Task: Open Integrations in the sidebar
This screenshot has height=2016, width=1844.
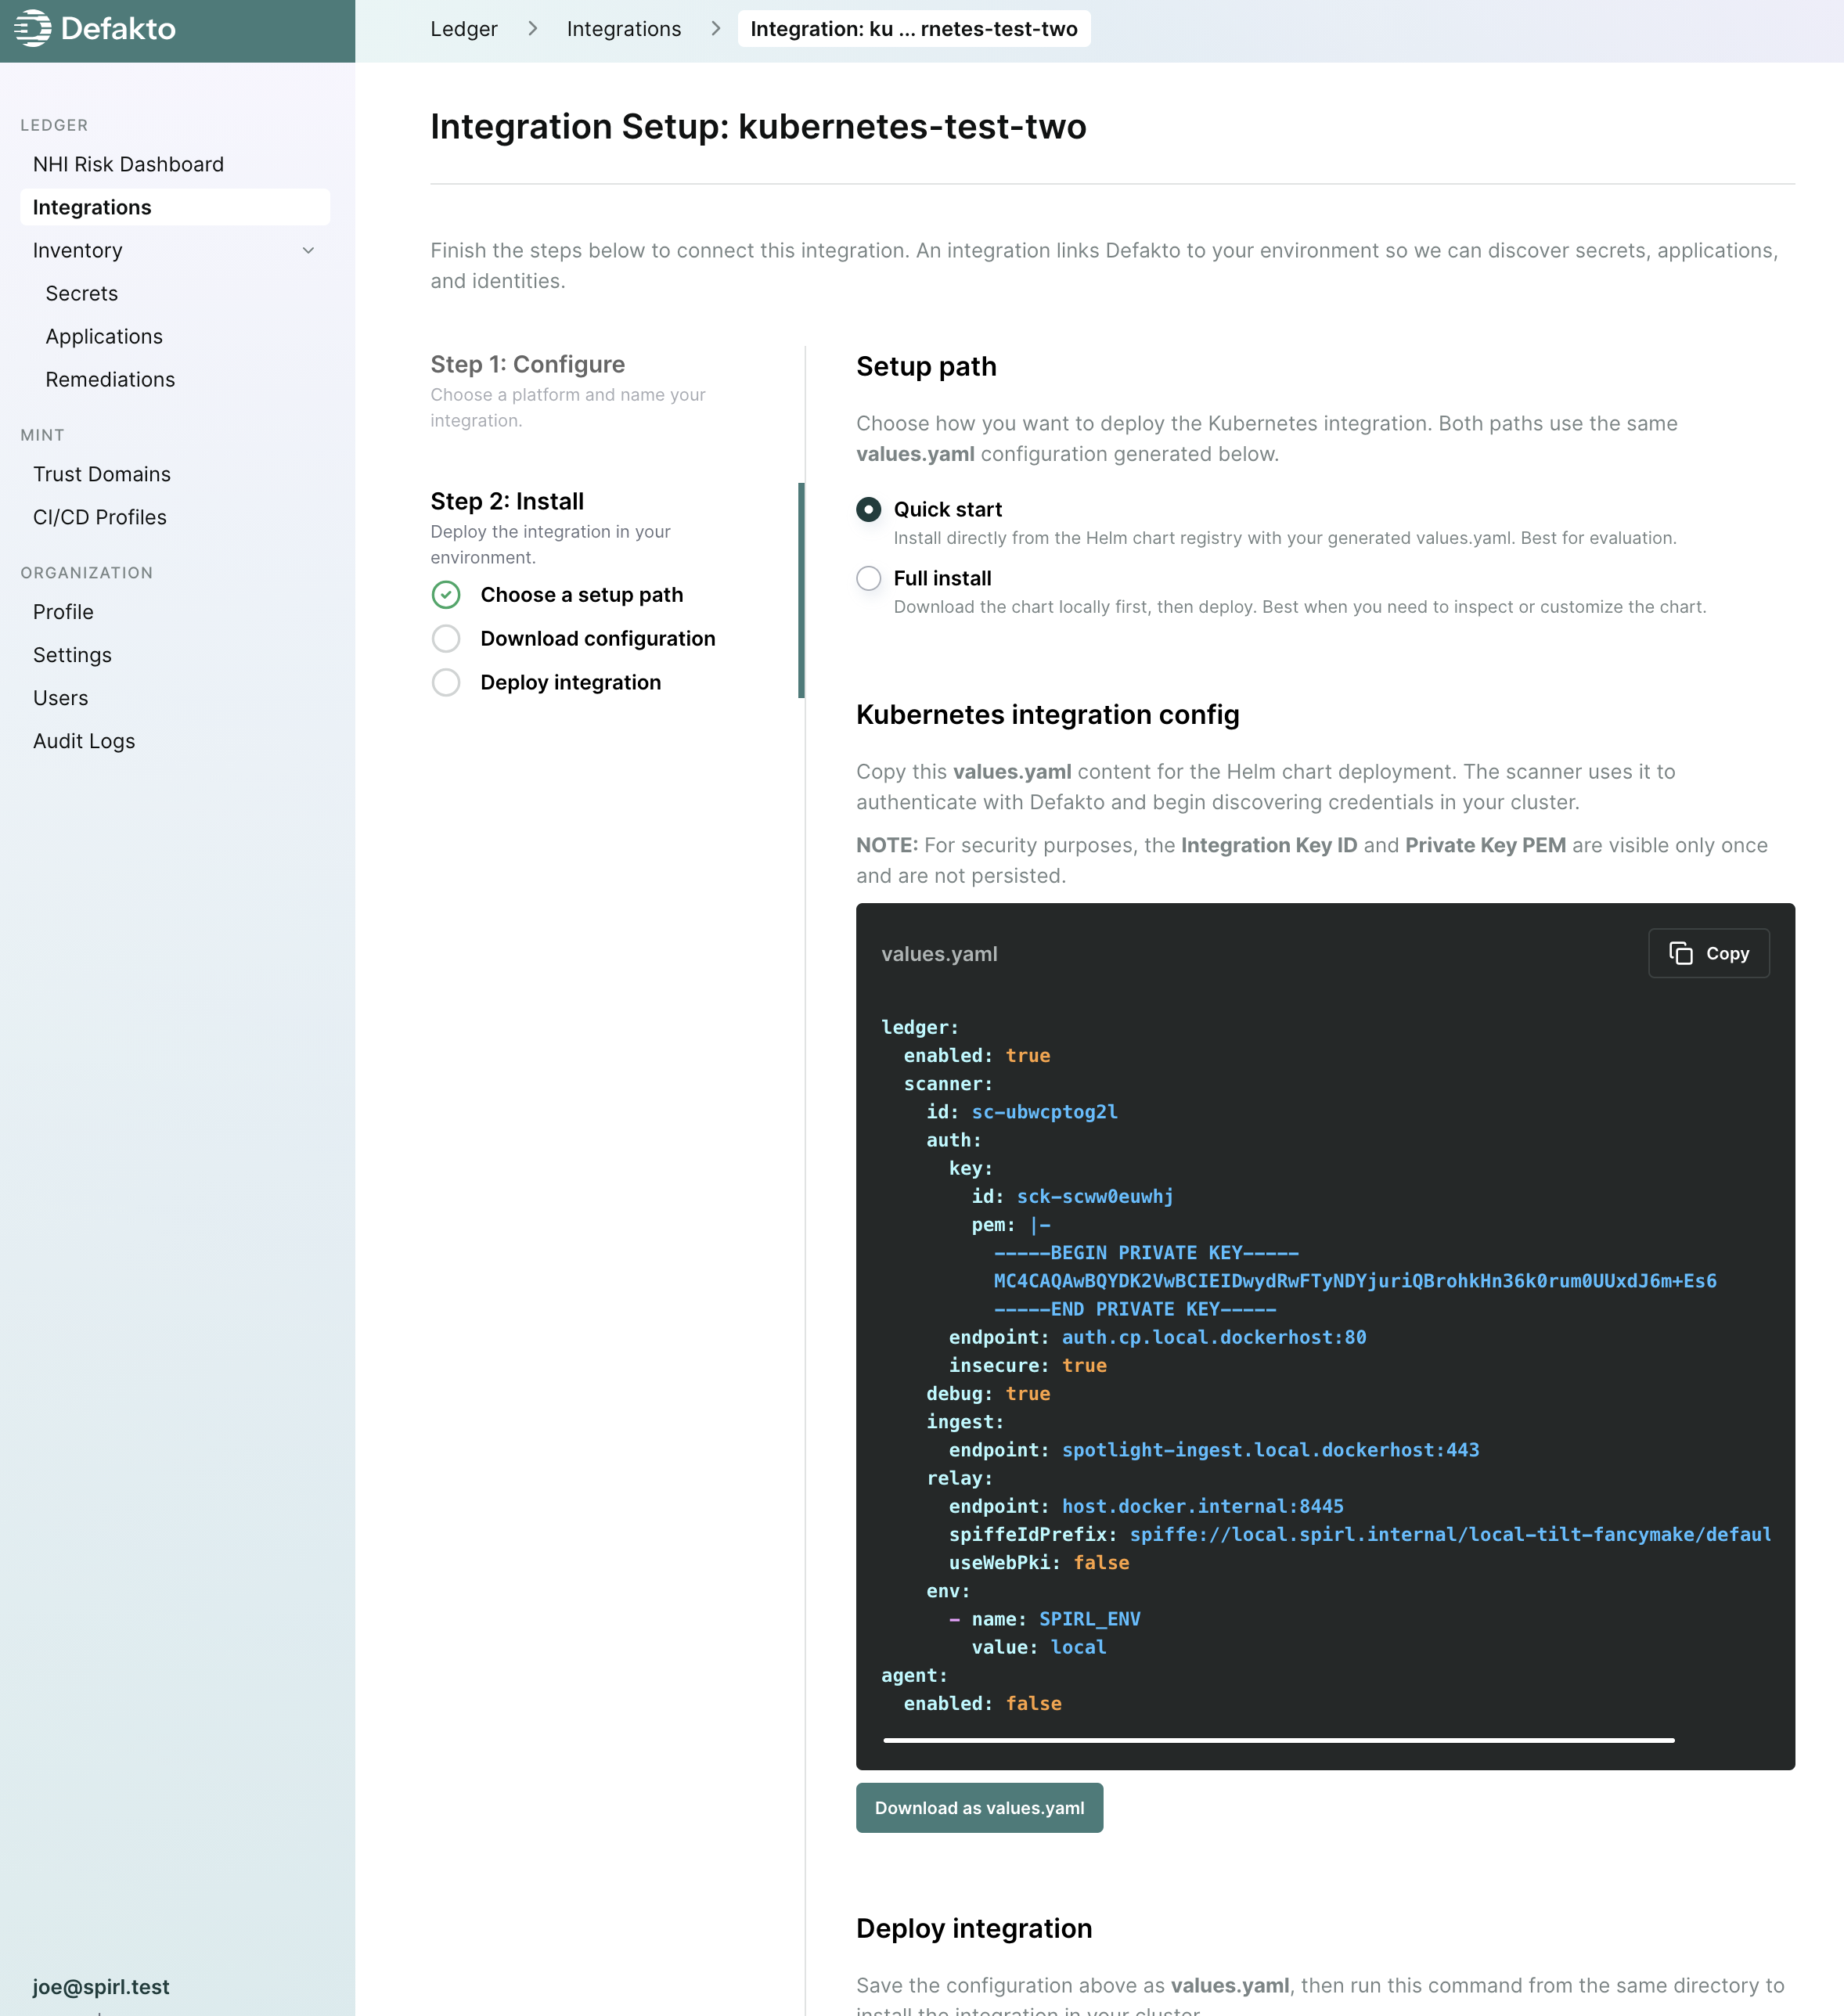Action: pos(175,207)
